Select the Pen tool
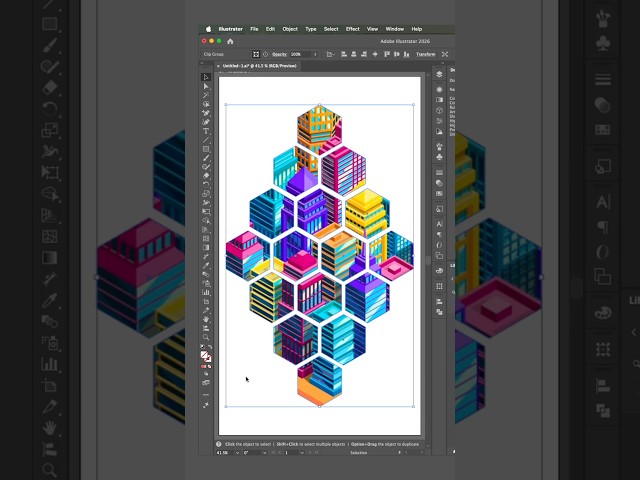The width and height of the screenshot is (640, 480). [206, 113]
